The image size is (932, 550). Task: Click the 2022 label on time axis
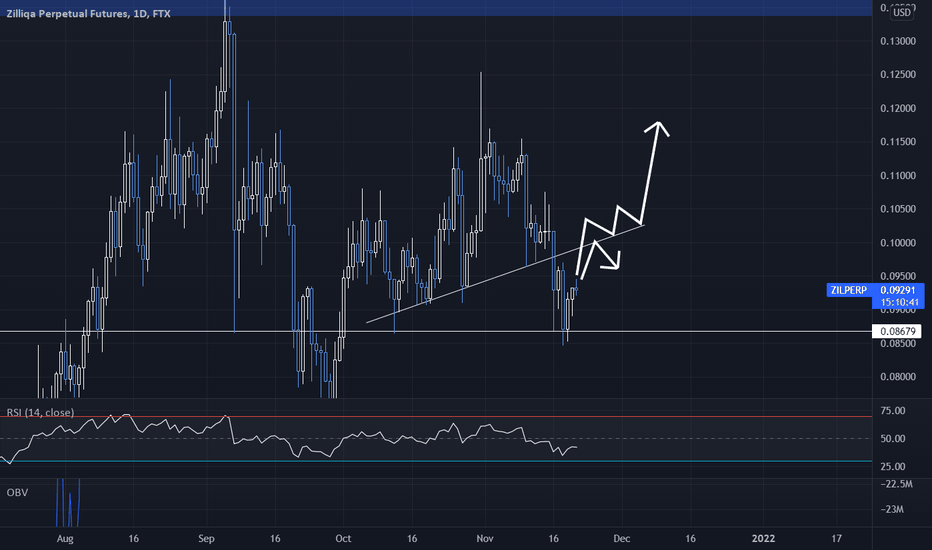(763, 539)
